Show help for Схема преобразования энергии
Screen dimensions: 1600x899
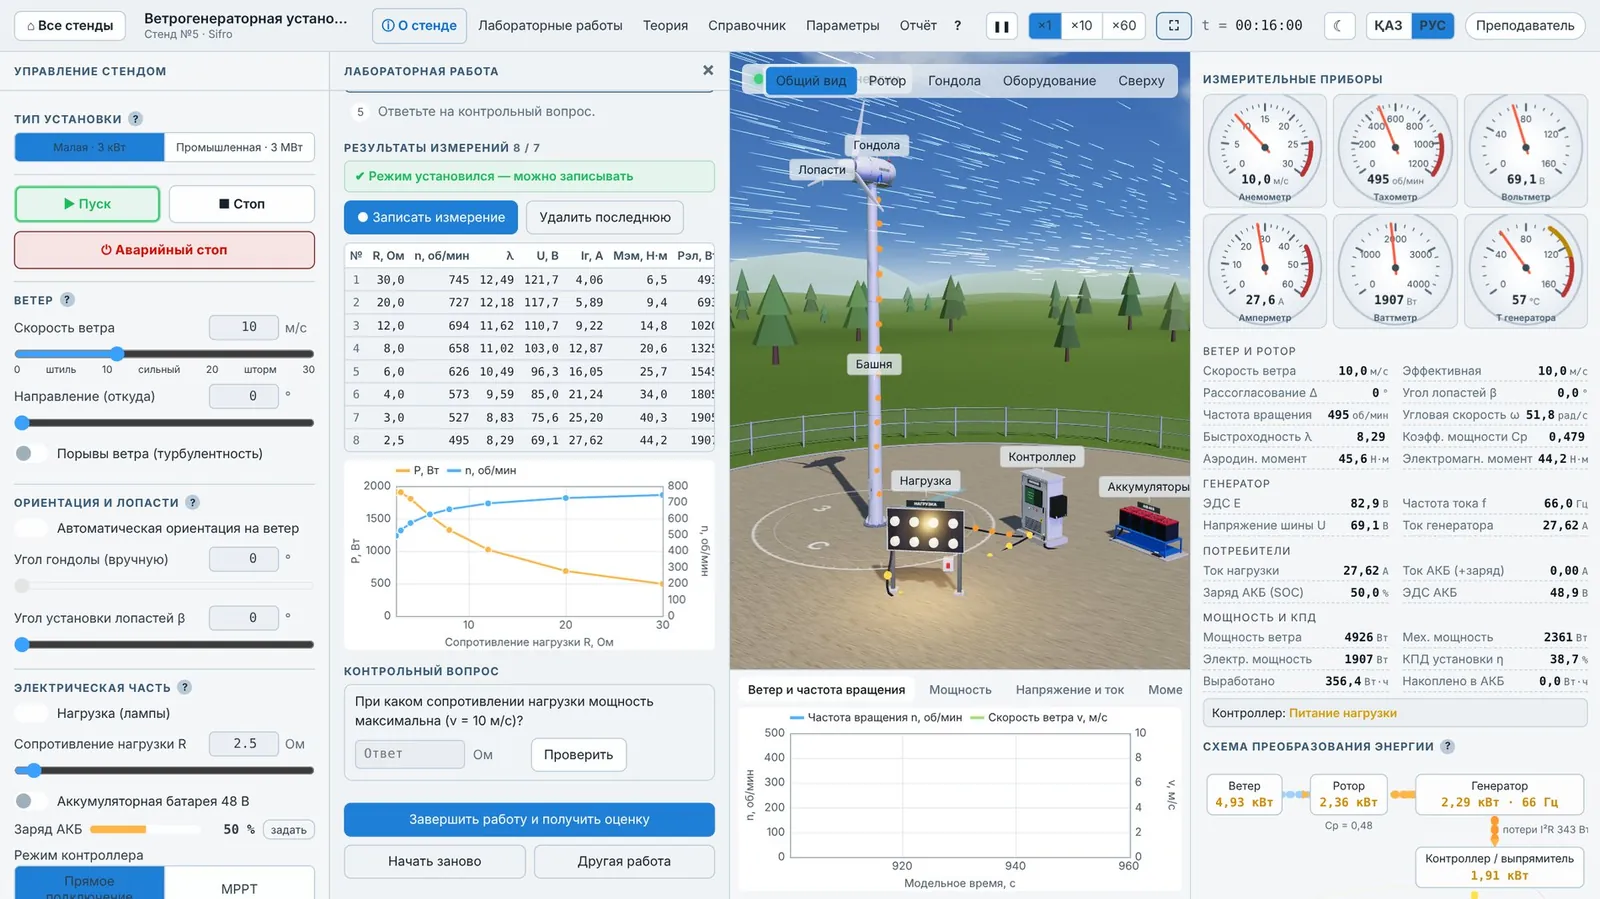coord(1447,747)
